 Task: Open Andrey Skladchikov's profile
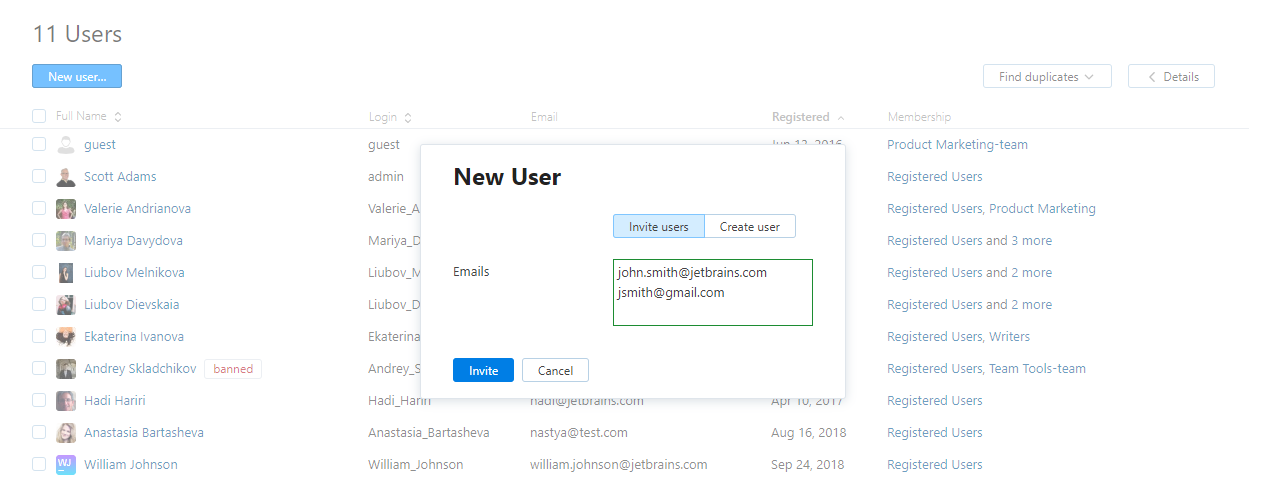click(140, 369)
